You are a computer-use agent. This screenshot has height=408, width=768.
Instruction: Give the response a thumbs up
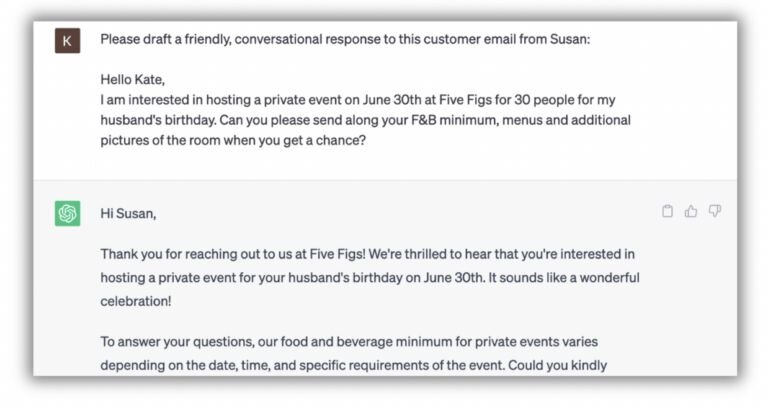point(691,212)
